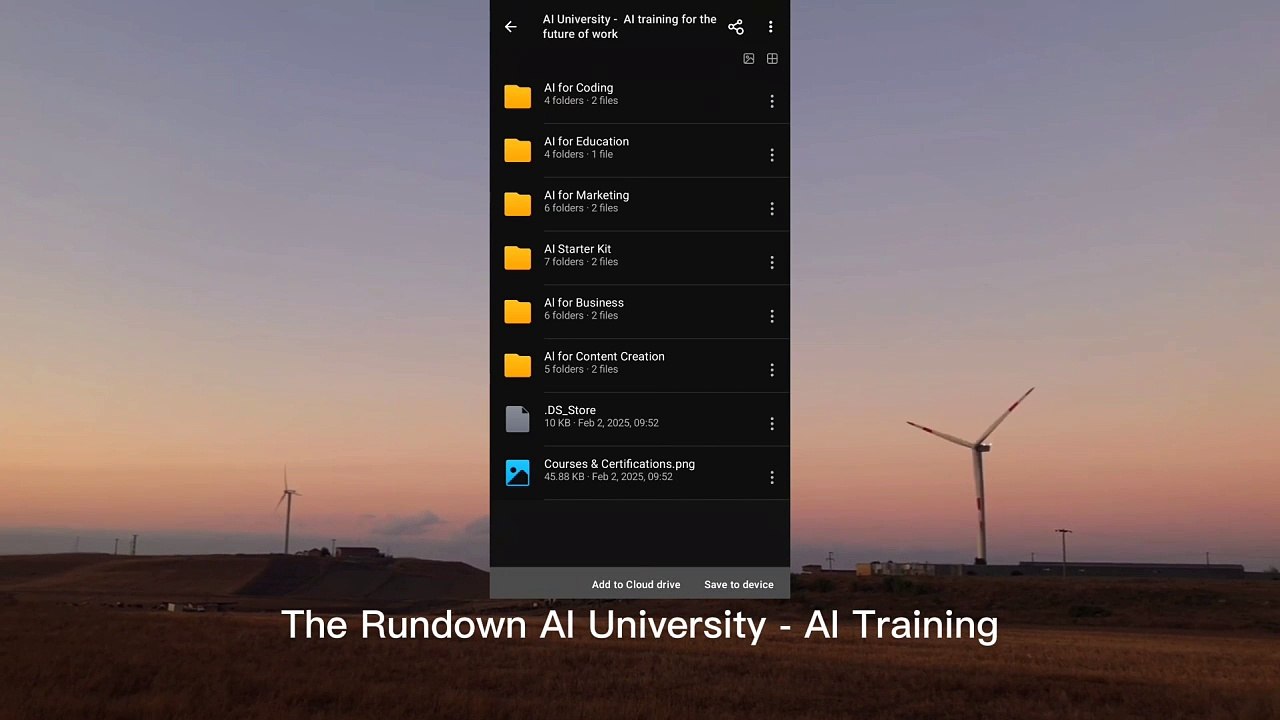Select the .DS_Store file icon
Image resolution: width=1280 pixels, height=720 pixels.
[517, 419]
